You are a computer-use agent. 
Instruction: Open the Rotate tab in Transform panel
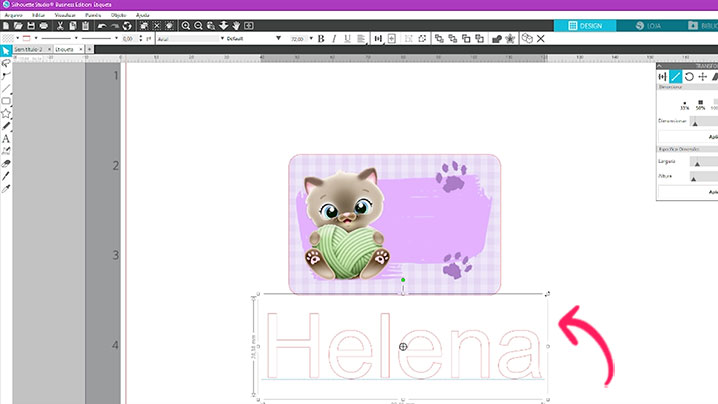point(690,76)
